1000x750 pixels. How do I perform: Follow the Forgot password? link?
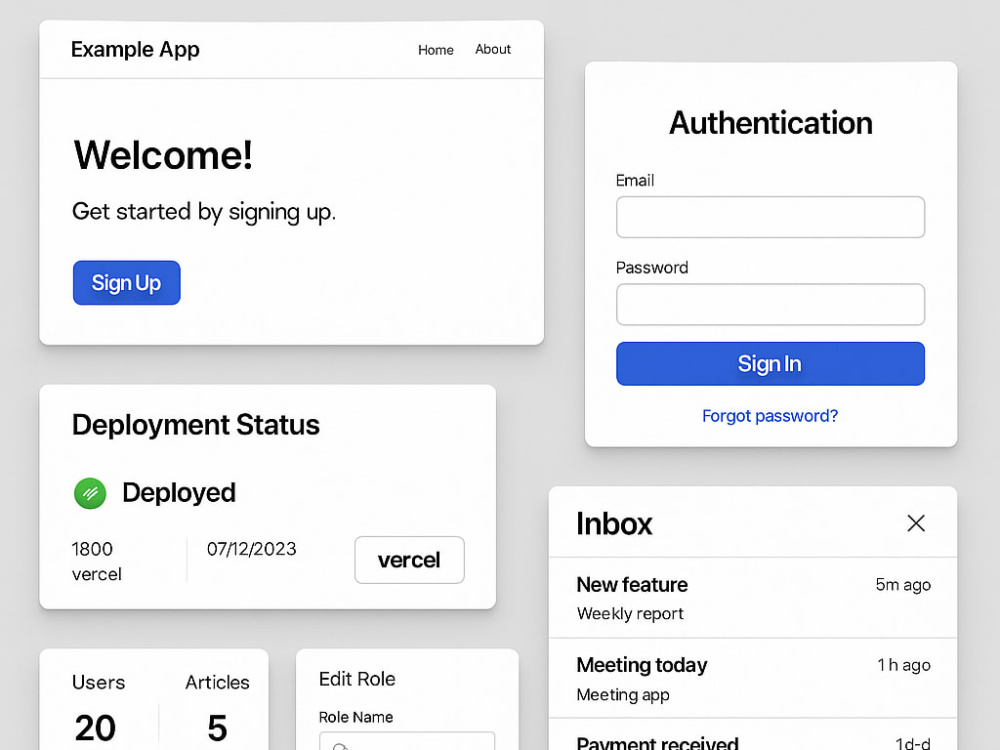[x=770, y=416]
